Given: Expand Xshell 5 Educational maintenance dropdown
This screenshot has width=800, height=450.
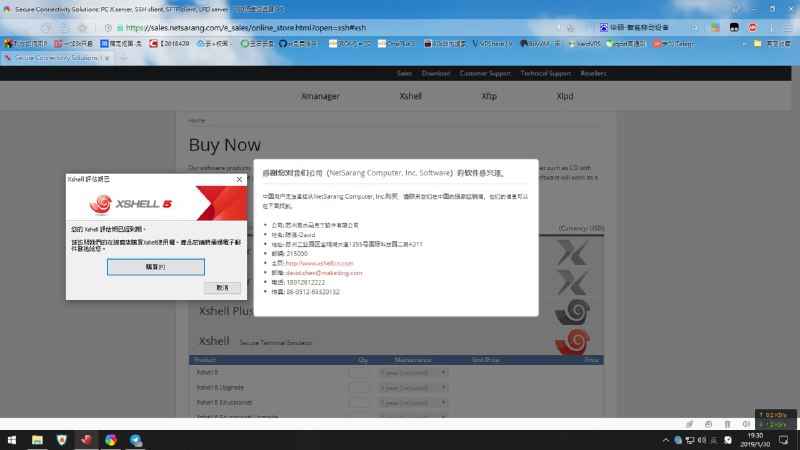Looking at the screenshot, I should pyautogui.click(x=412, y=402).
